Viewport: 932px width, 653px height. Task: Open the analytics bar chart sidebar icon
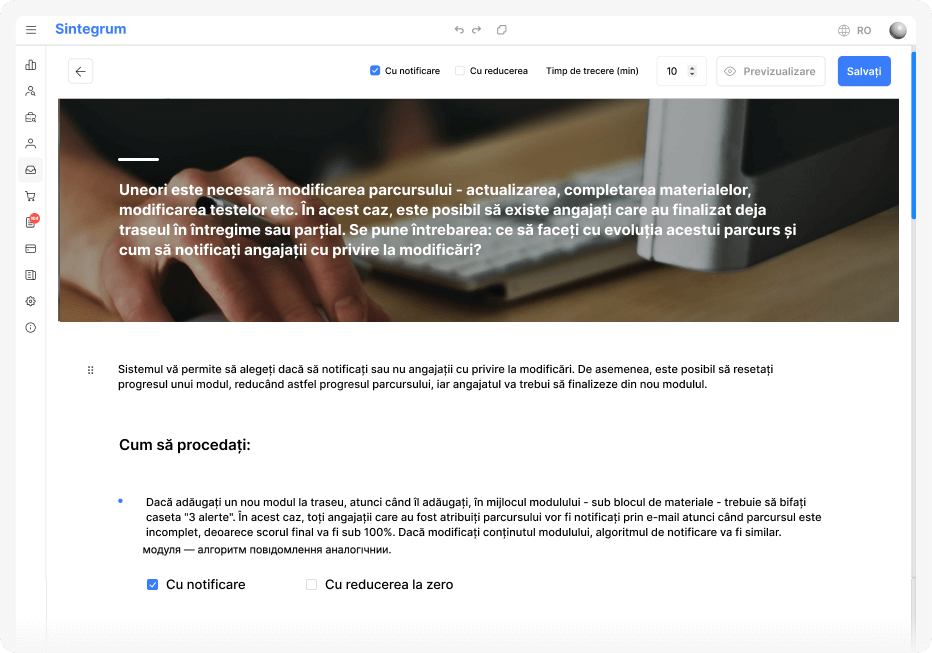(x=31, y=65)
